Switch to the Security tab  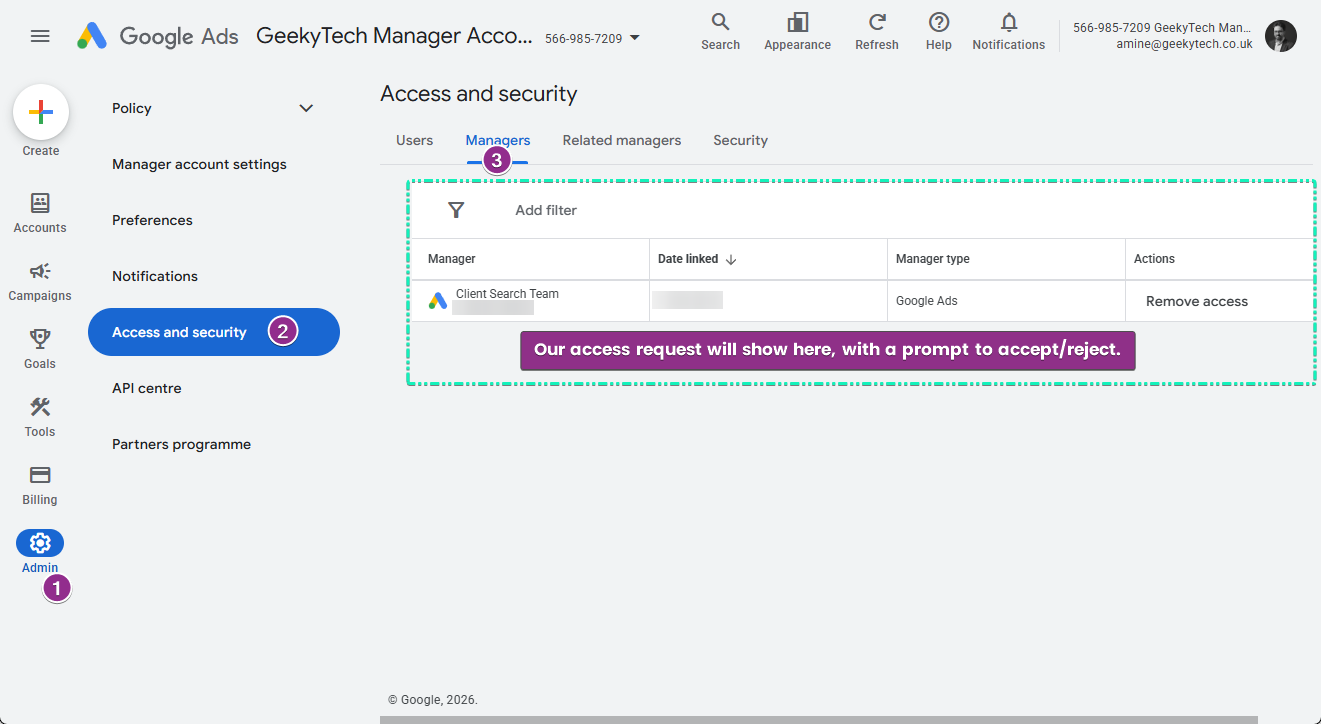pyautogui.click(x=740, y=140)
